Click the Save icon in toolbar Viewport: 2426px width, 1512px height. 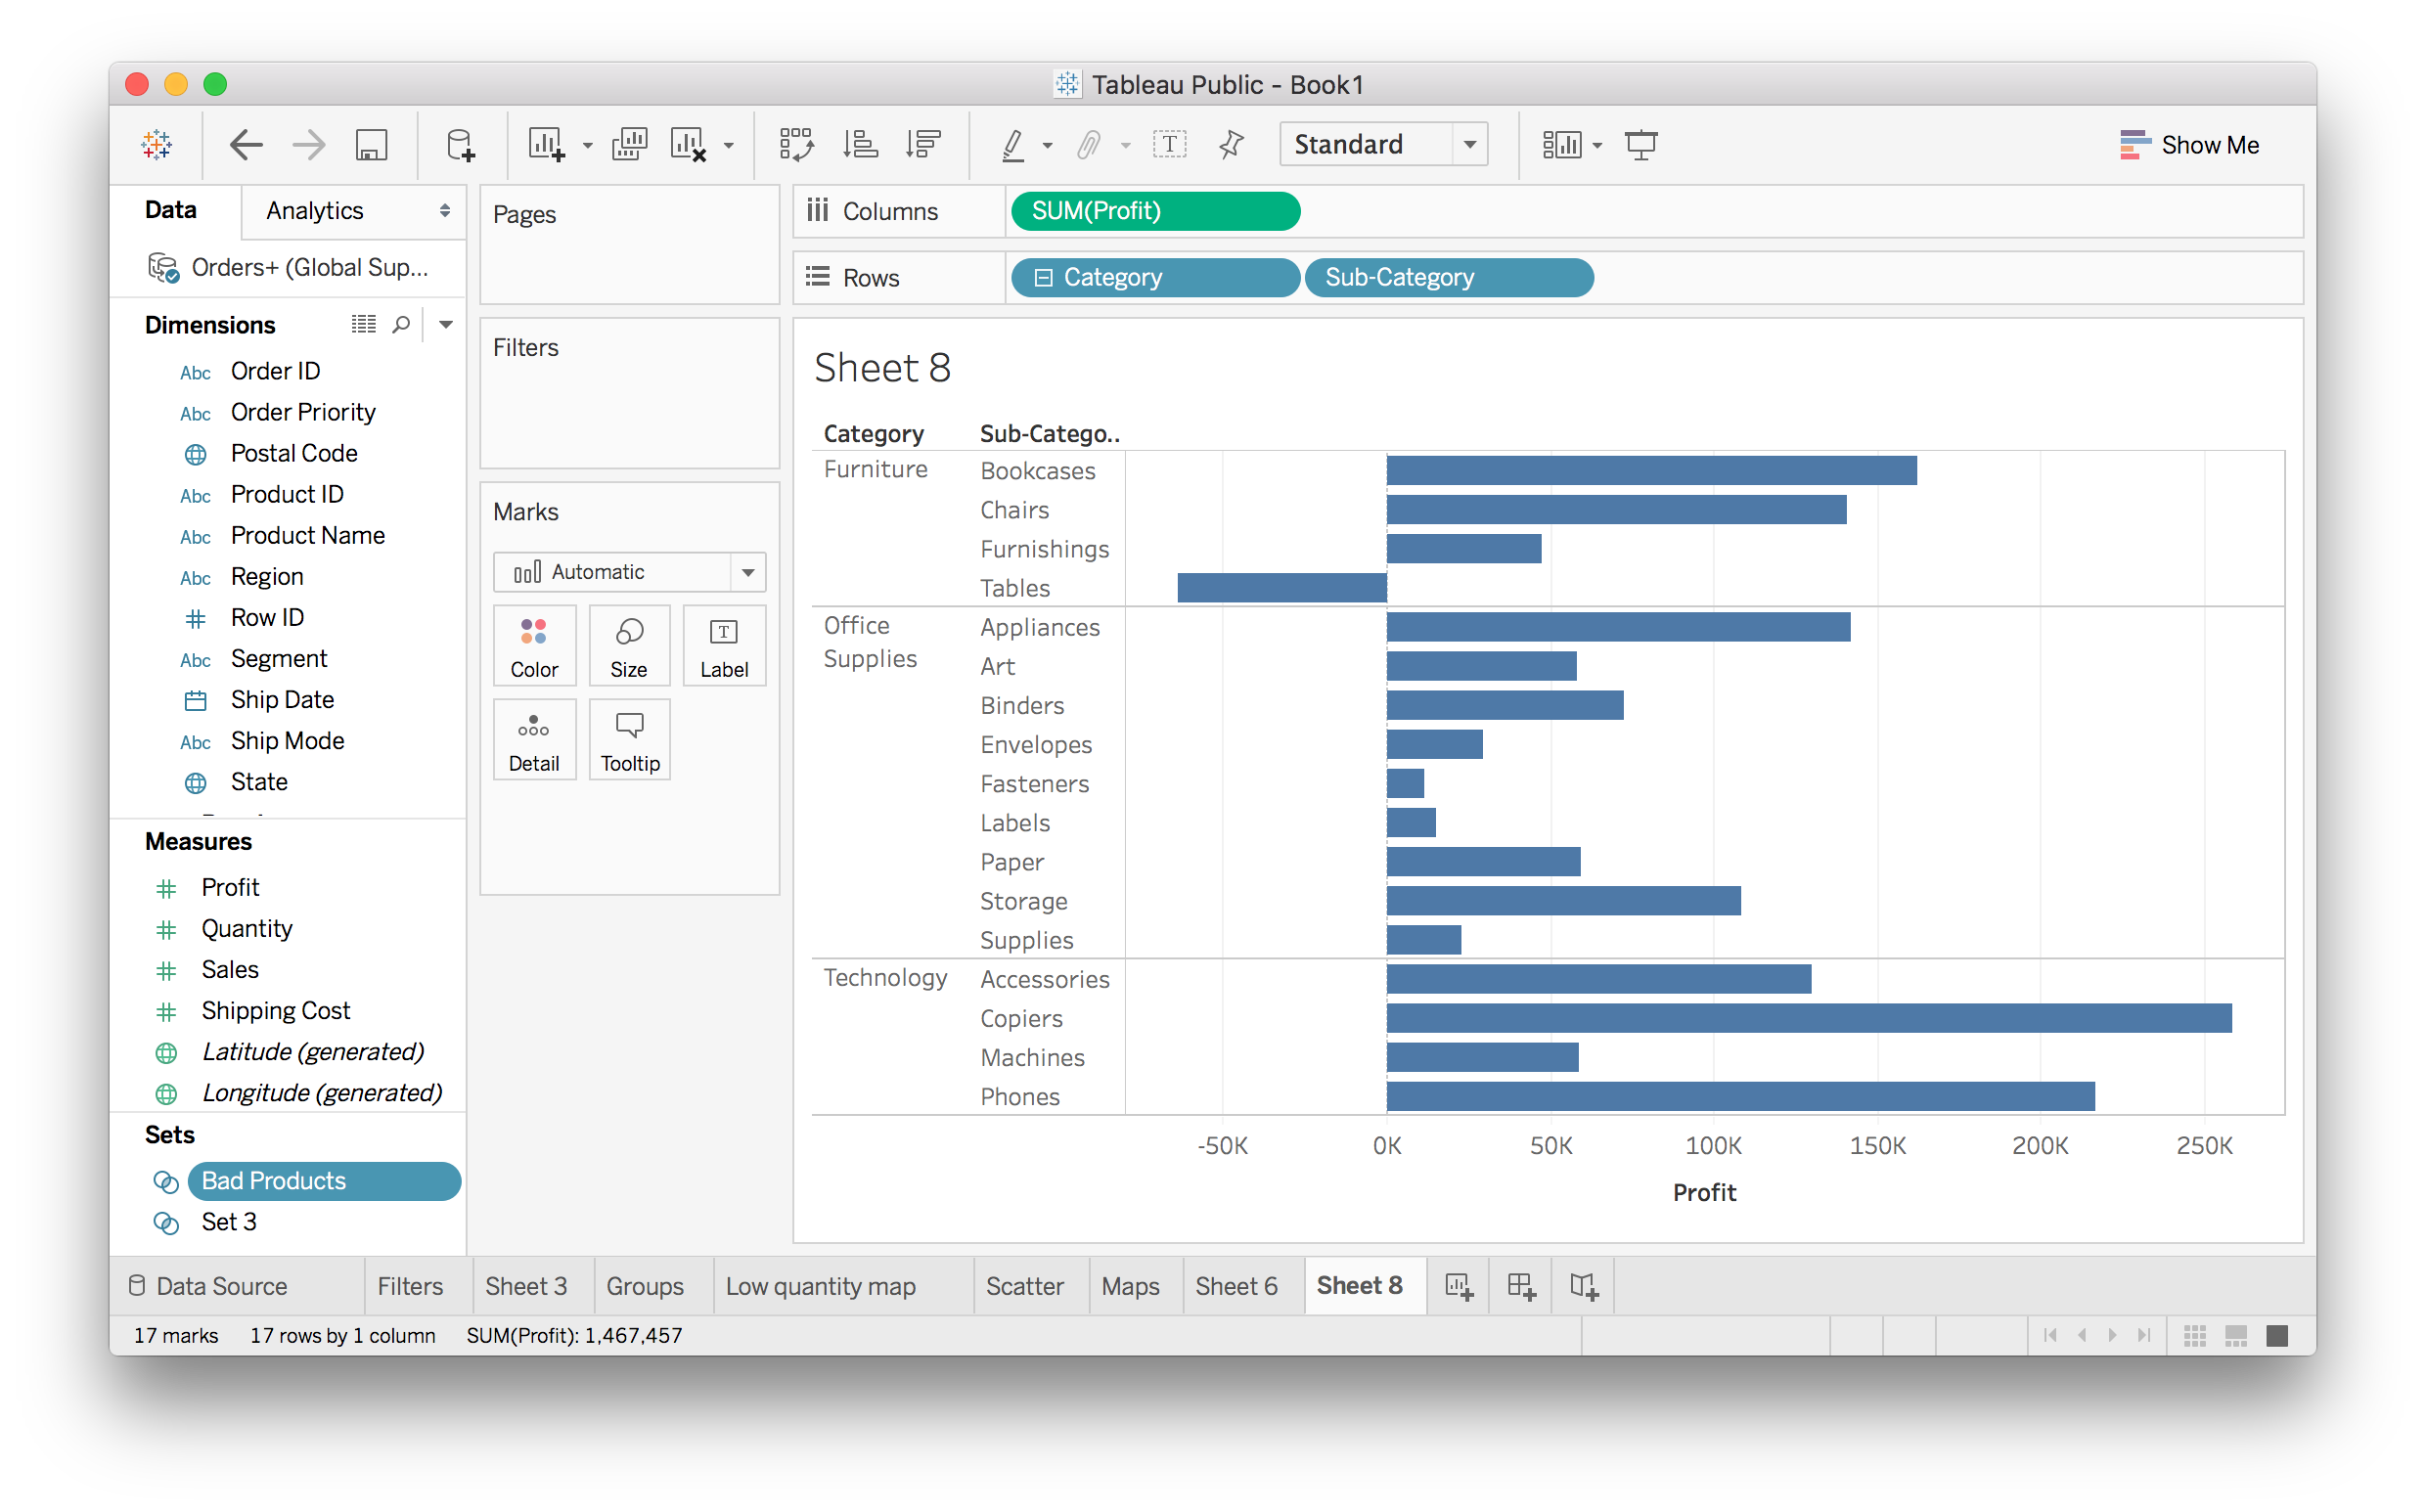pos(371,145)
